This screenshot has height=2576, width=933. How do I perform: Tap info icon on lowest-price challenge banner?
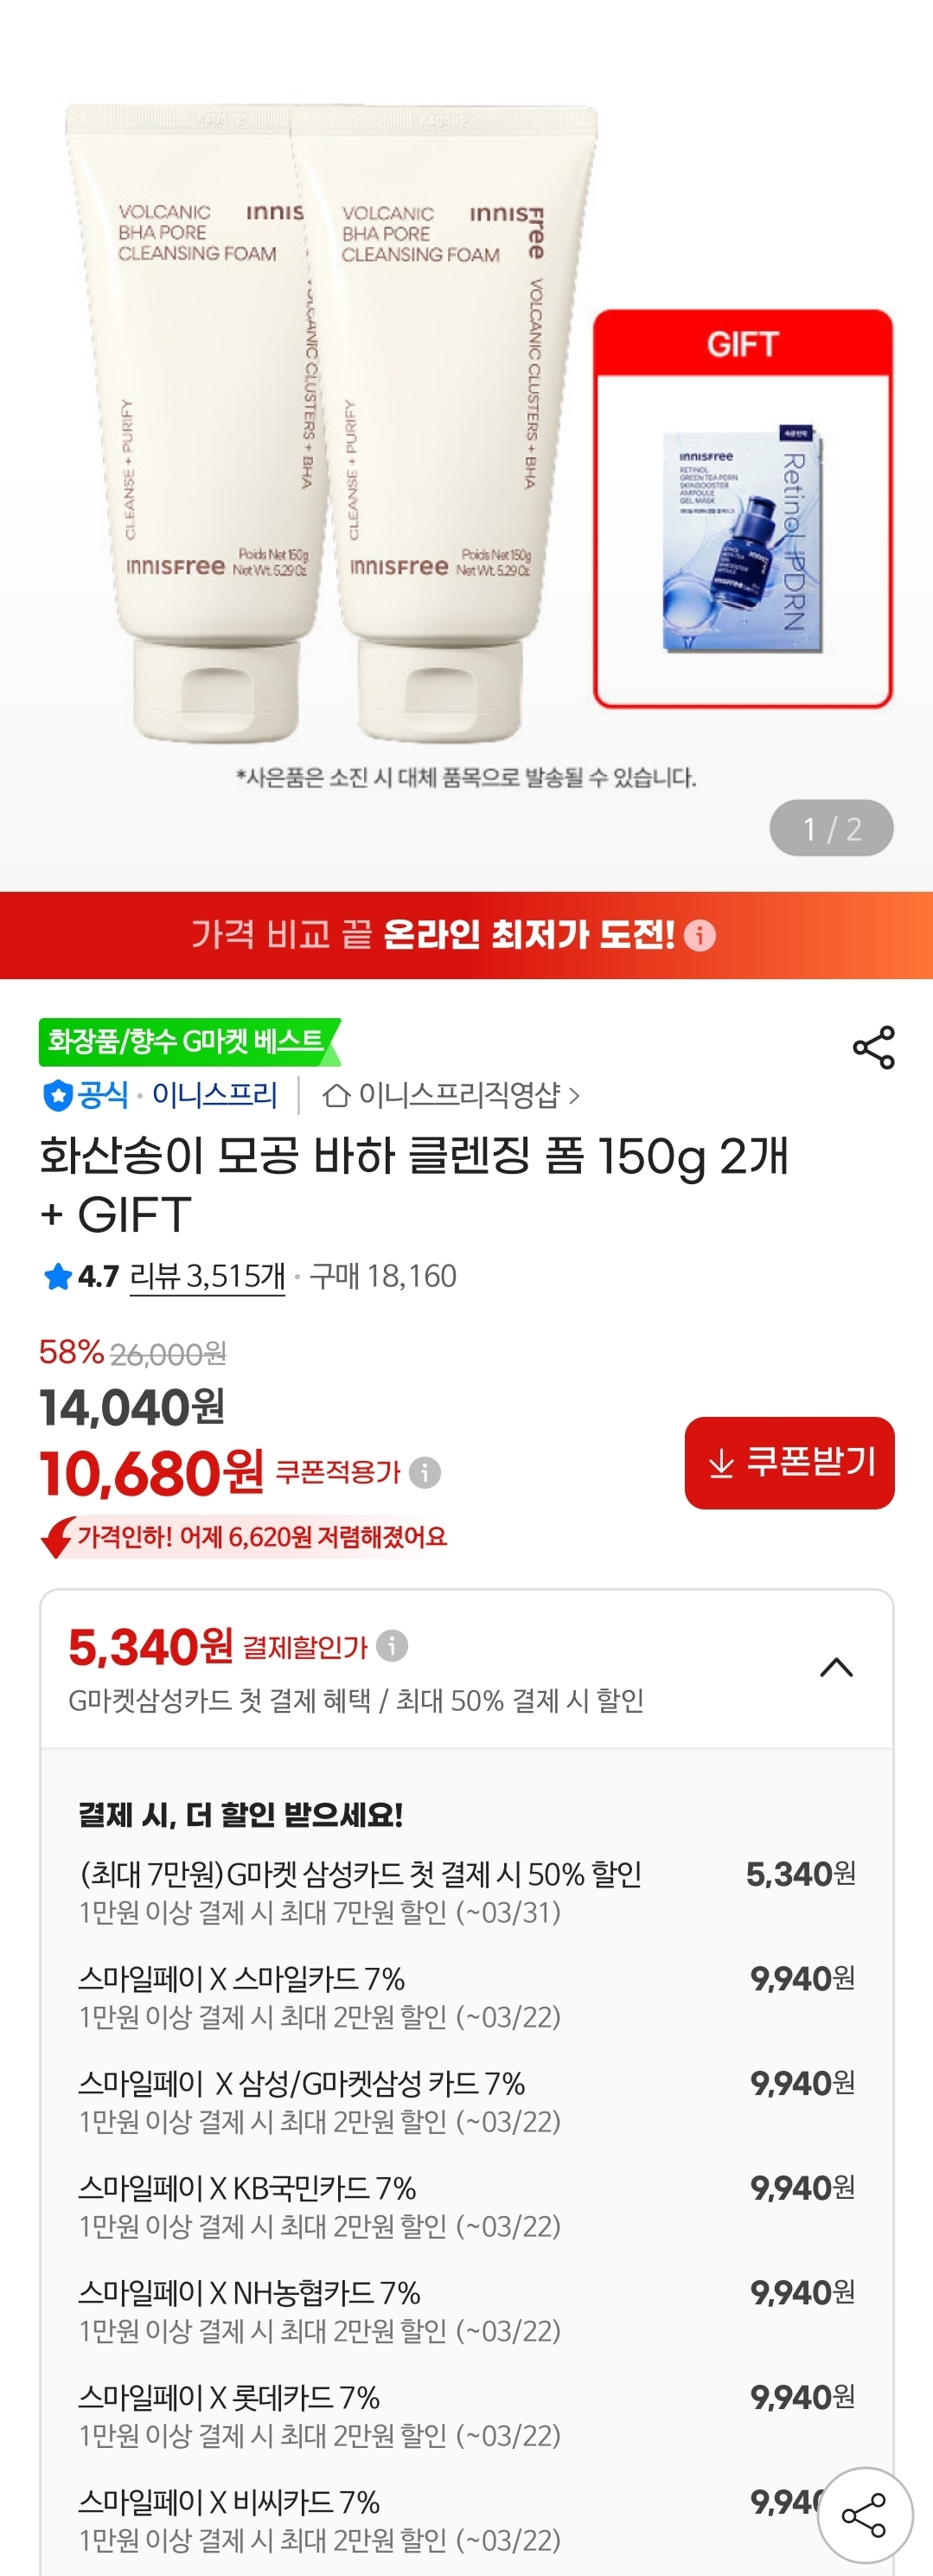700,936
